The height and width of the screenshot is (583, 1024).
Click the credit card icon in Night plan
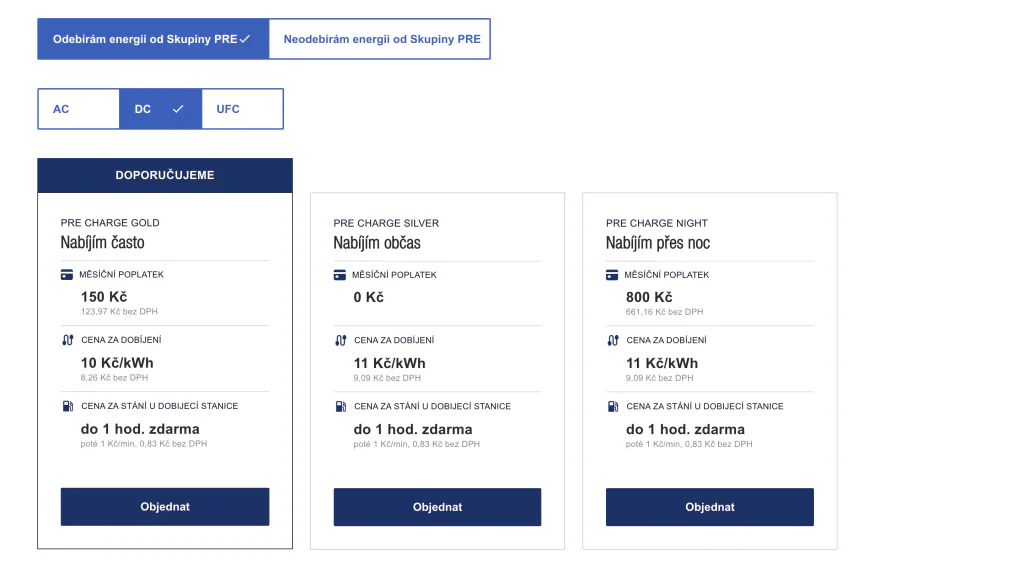click(x=612, y=274)
